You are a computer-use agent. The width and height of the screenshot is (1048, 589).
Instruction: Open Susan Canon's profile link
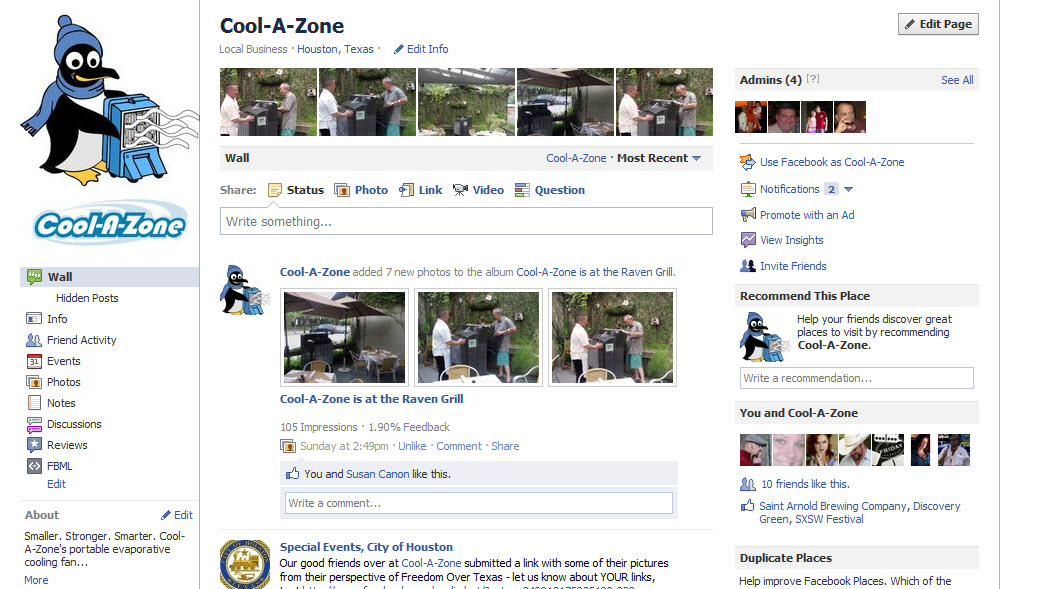(378, 474)
